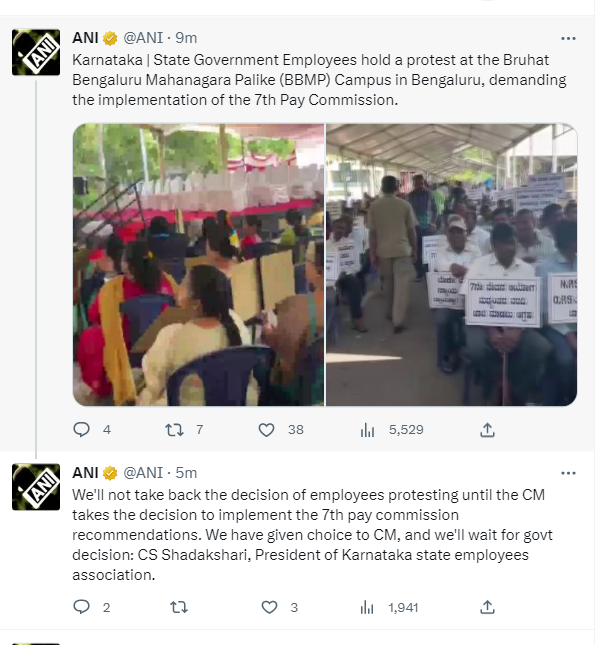Like the tweet with 38 likes
The image size is (597, 645).
267,430
